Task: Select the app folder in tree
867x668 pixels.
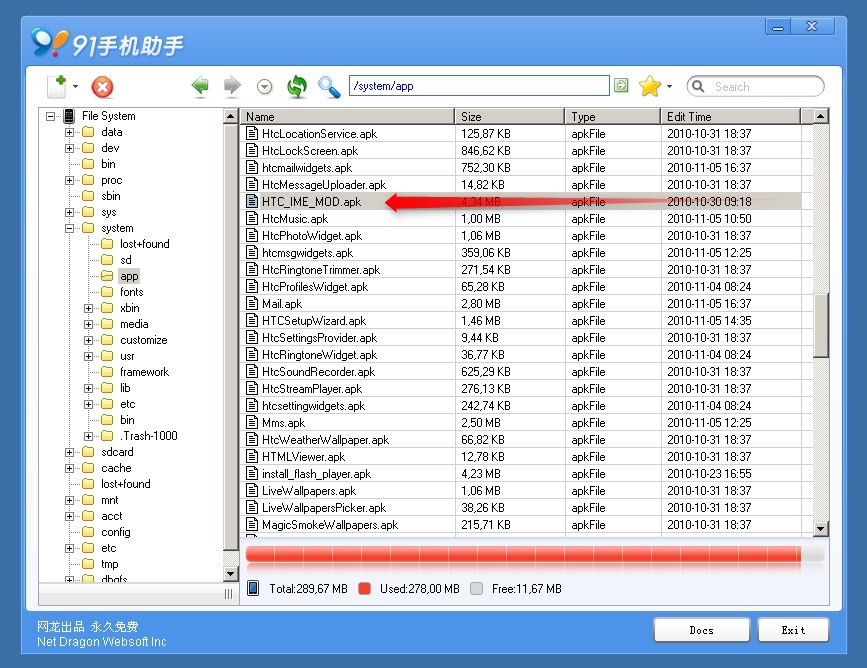Action: 129,276
